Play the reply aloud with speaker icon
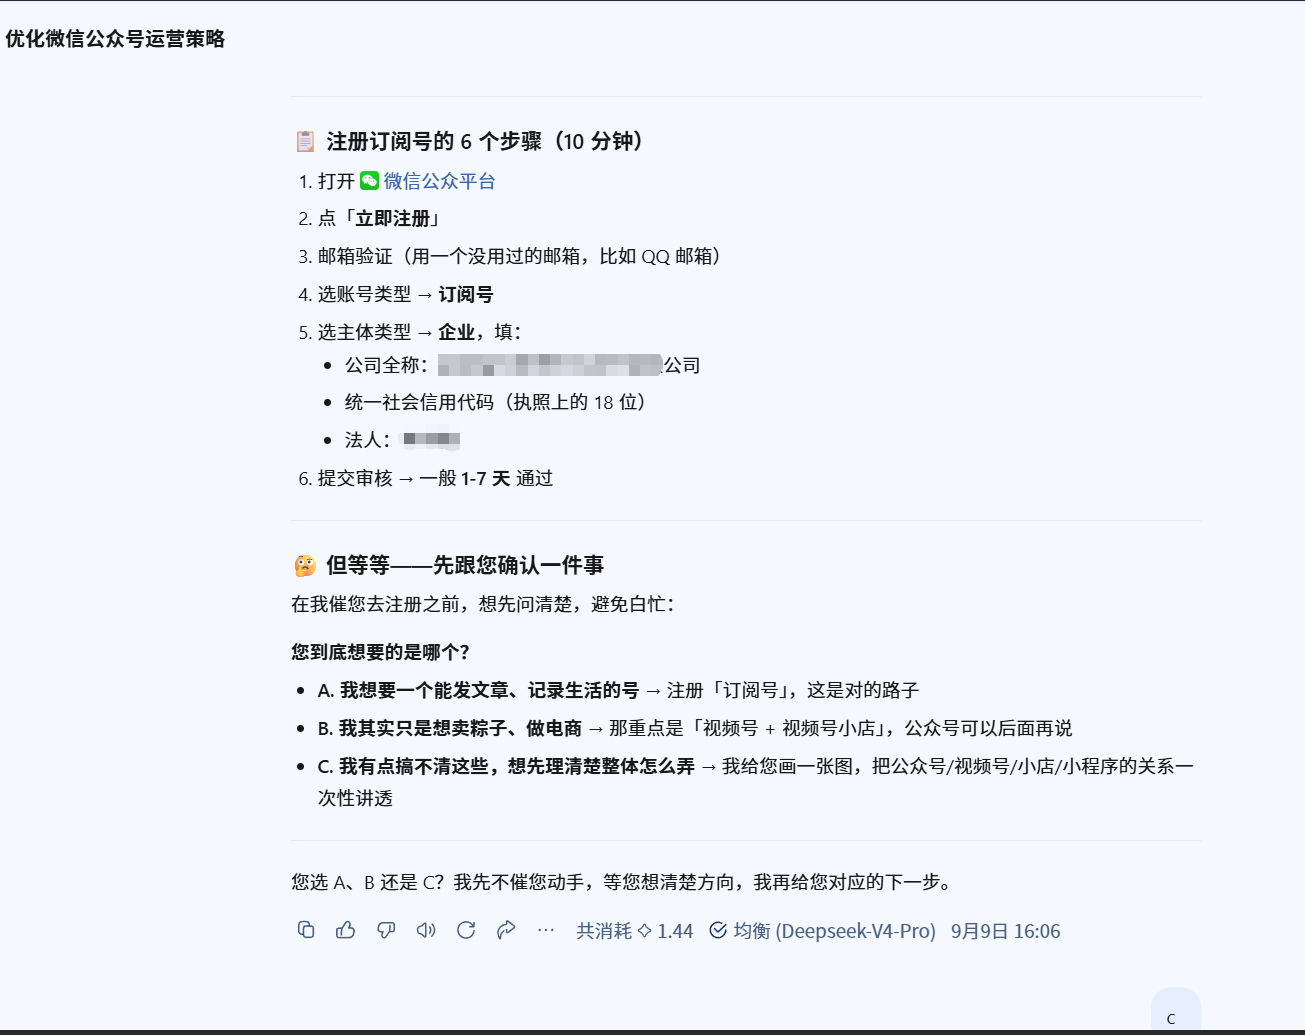Viewport: 1305px width, 1035px height. (426, 930)
